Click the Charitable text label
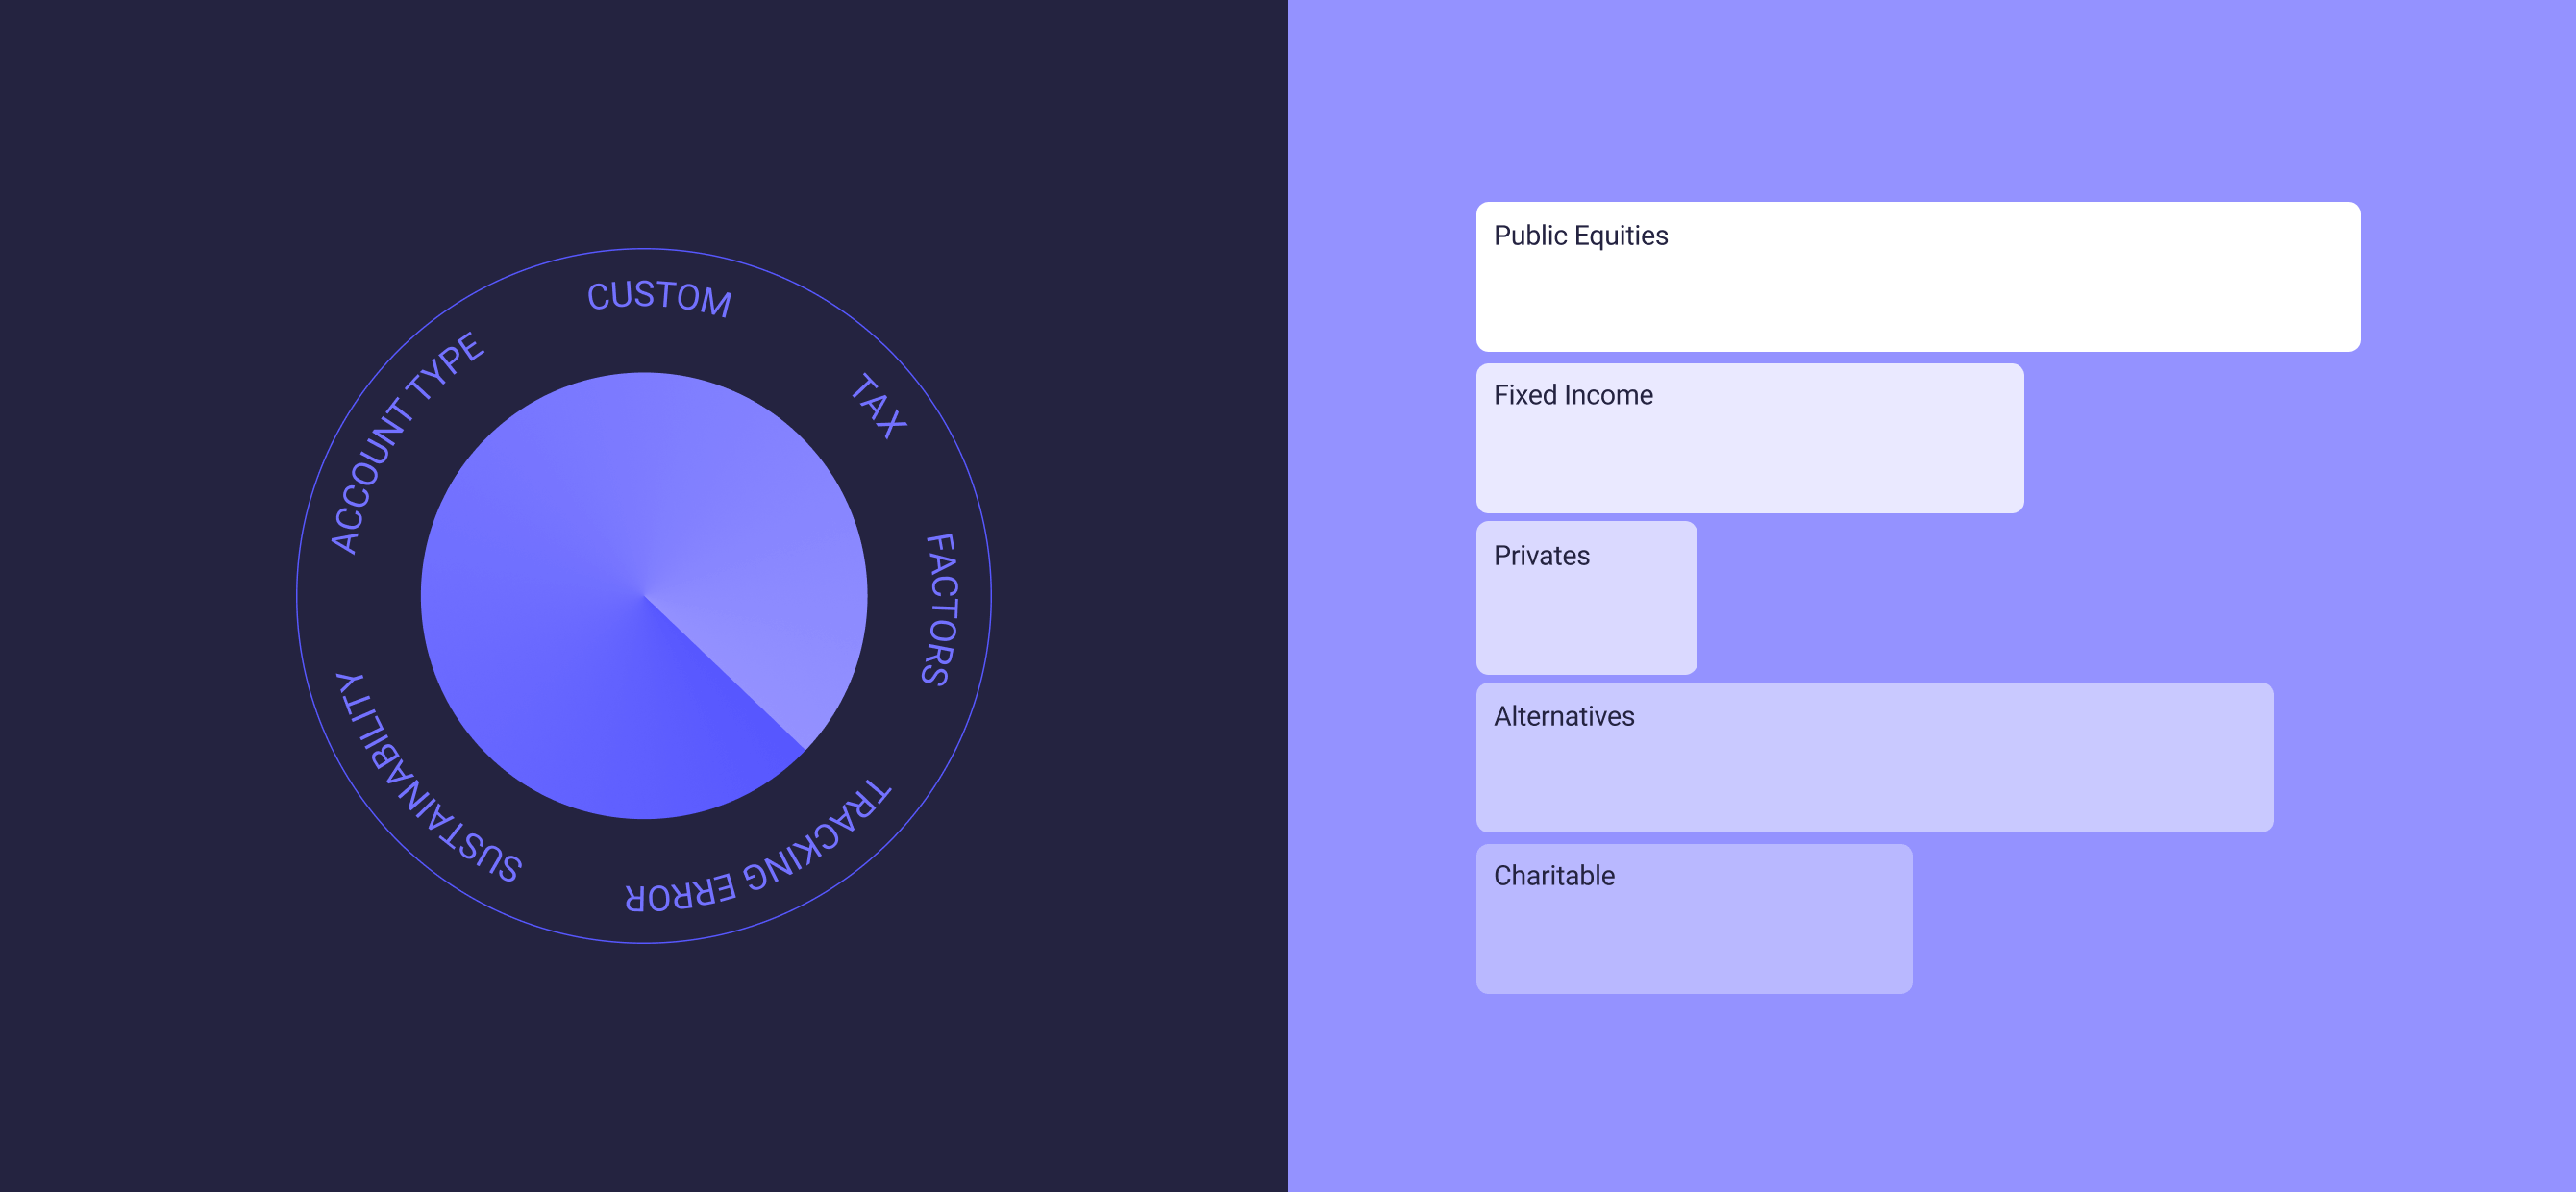 coord(1554,876)
